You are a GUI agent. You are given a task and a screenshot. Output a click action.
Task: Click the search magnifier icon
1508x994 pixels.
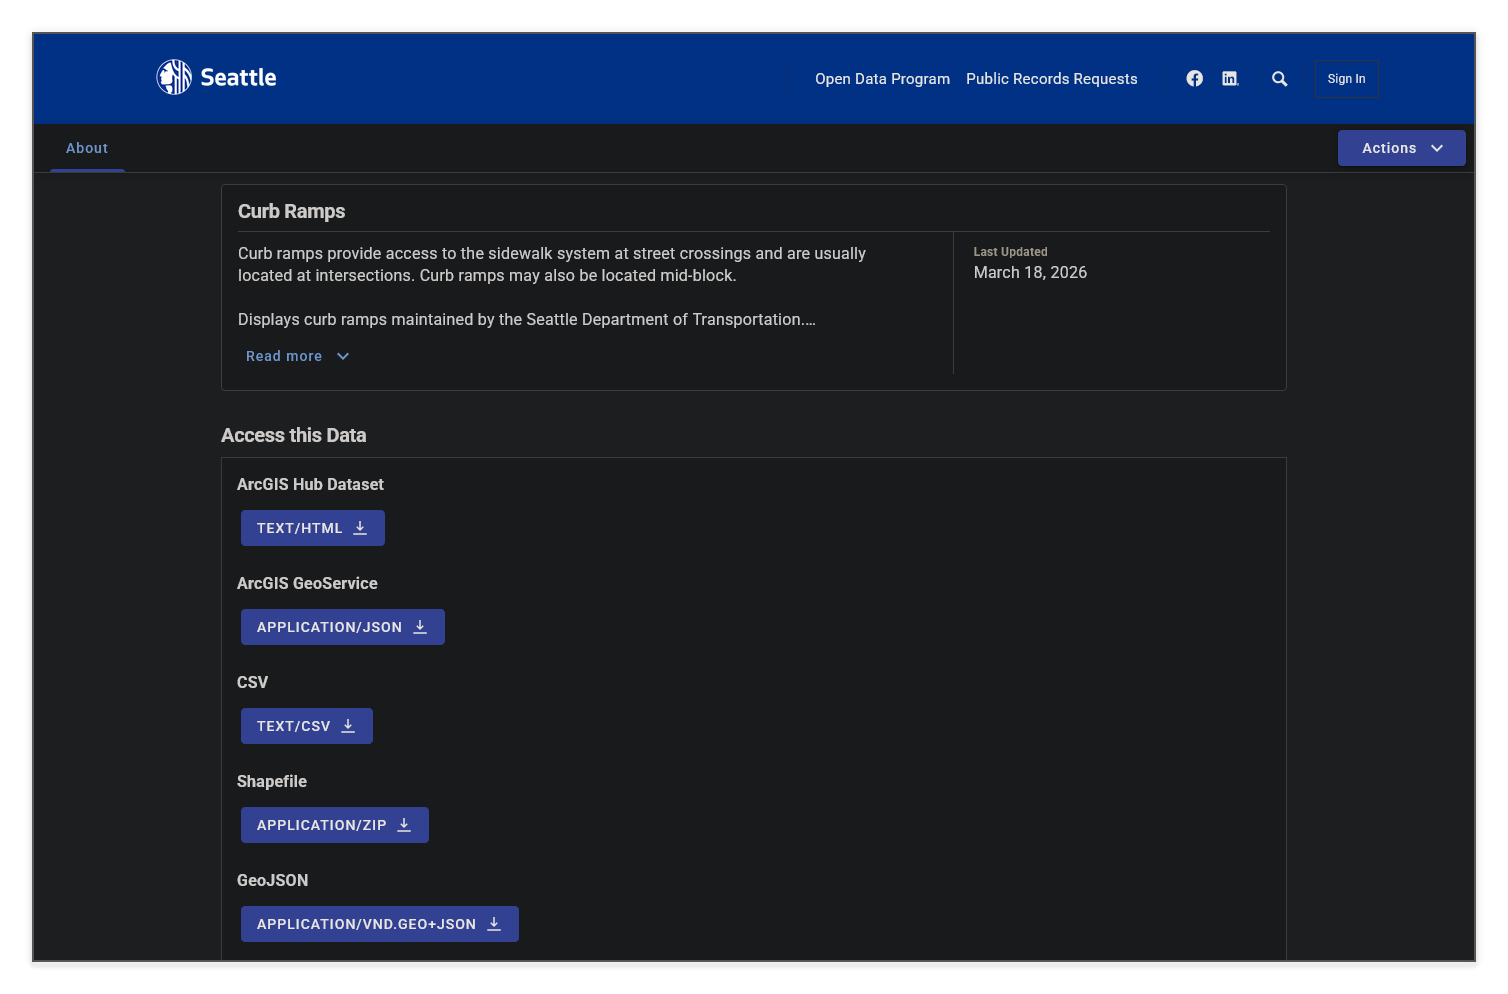tap(1279, 79)
